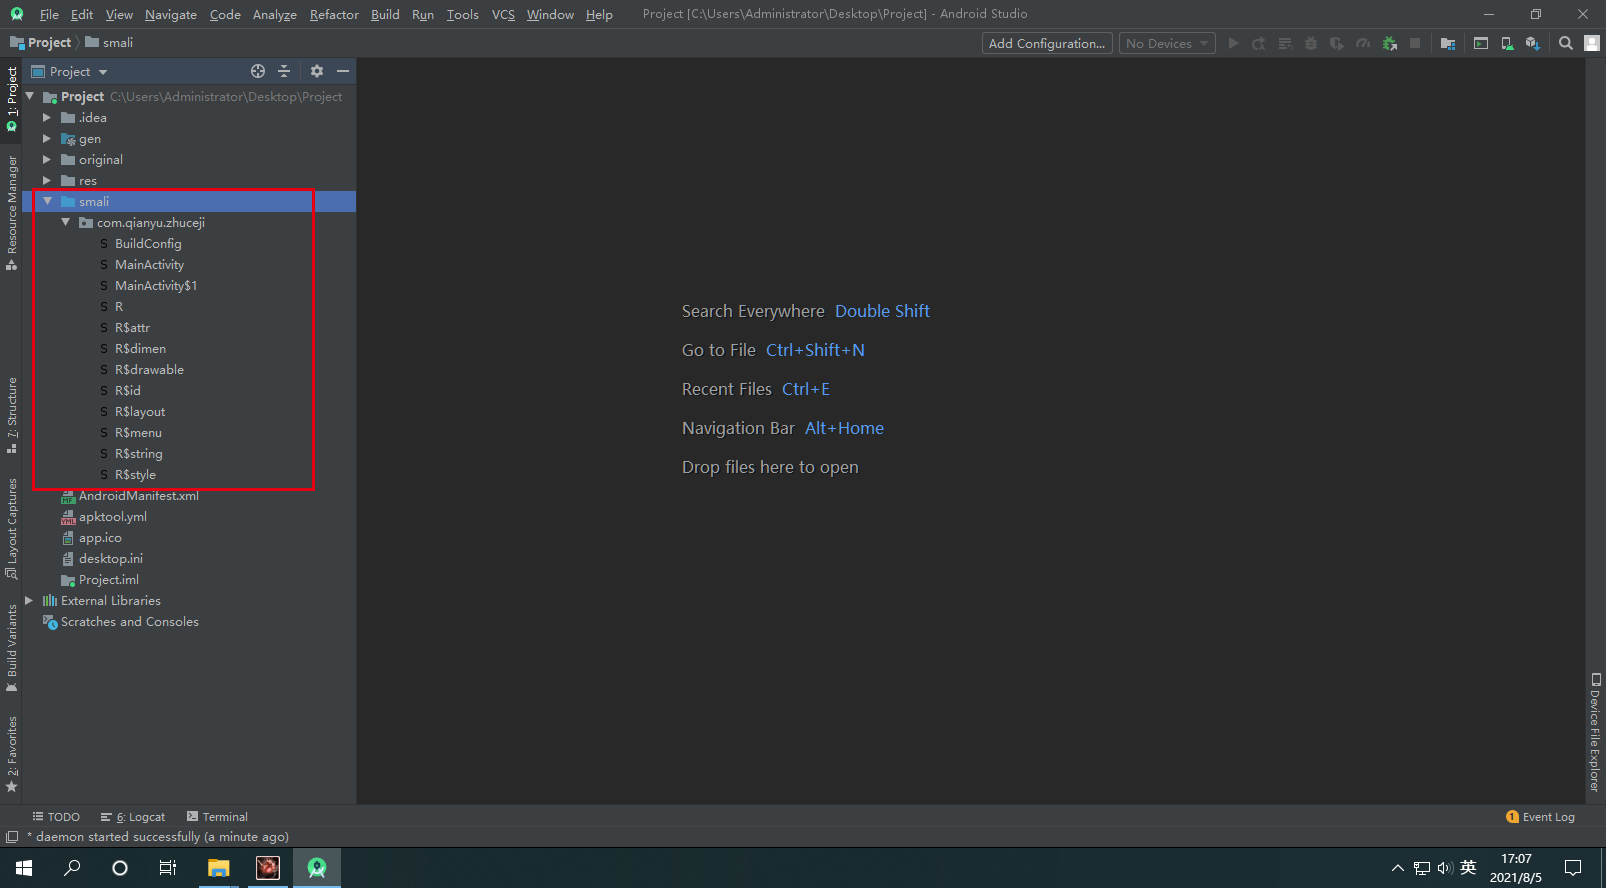The width and height of the screenshot is (1606, 888).
Task: Click the Profile gauge icon
Action: (1363, 43)
